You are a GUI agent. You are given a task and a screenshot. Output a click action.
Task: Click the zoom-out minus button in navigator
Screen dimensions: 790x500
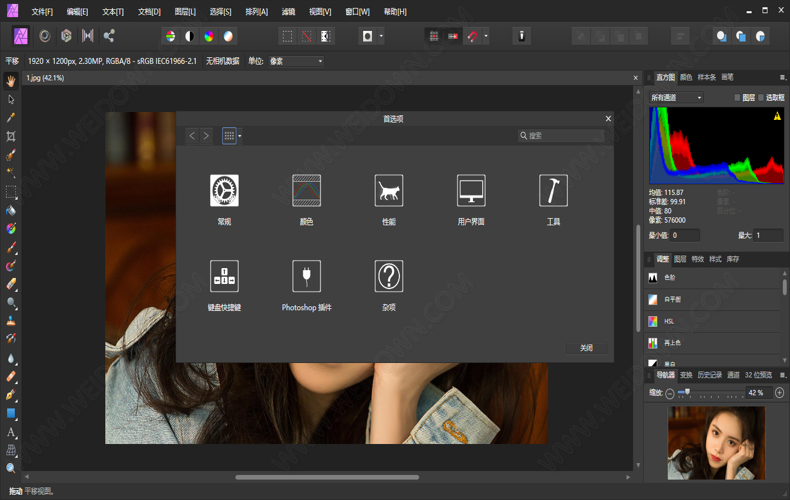tap(670, 393)
